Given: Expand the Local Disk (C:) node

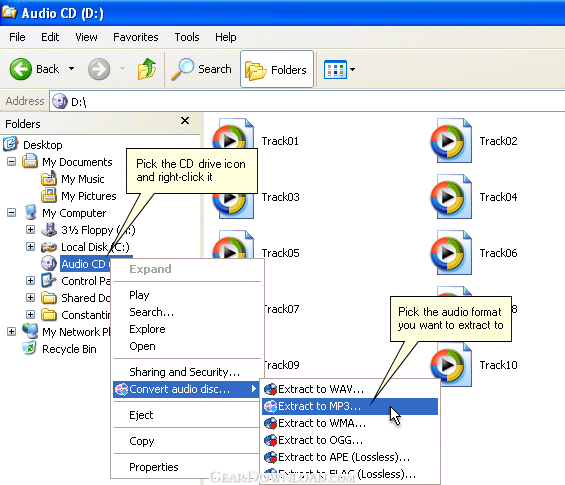Looking at the screenshot, I should tap(31, 246).
